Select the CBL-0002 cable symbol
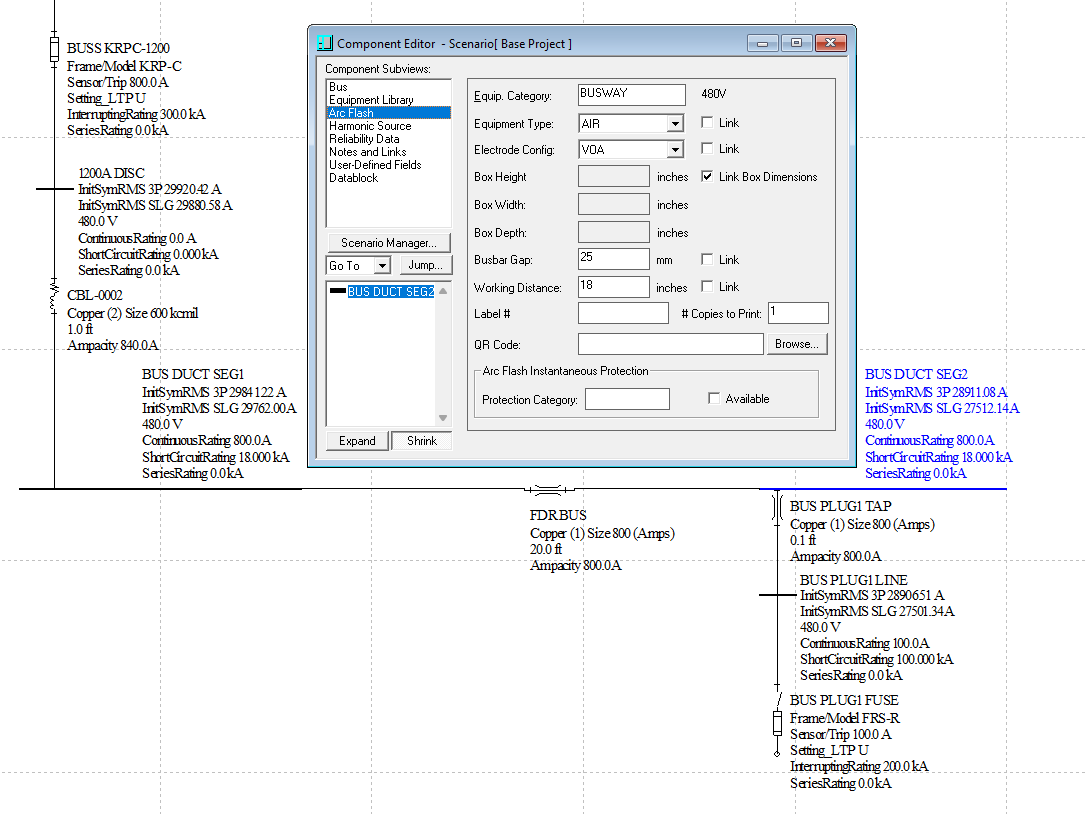Viewport: 1087px width, 814px height. click(54, 297)
